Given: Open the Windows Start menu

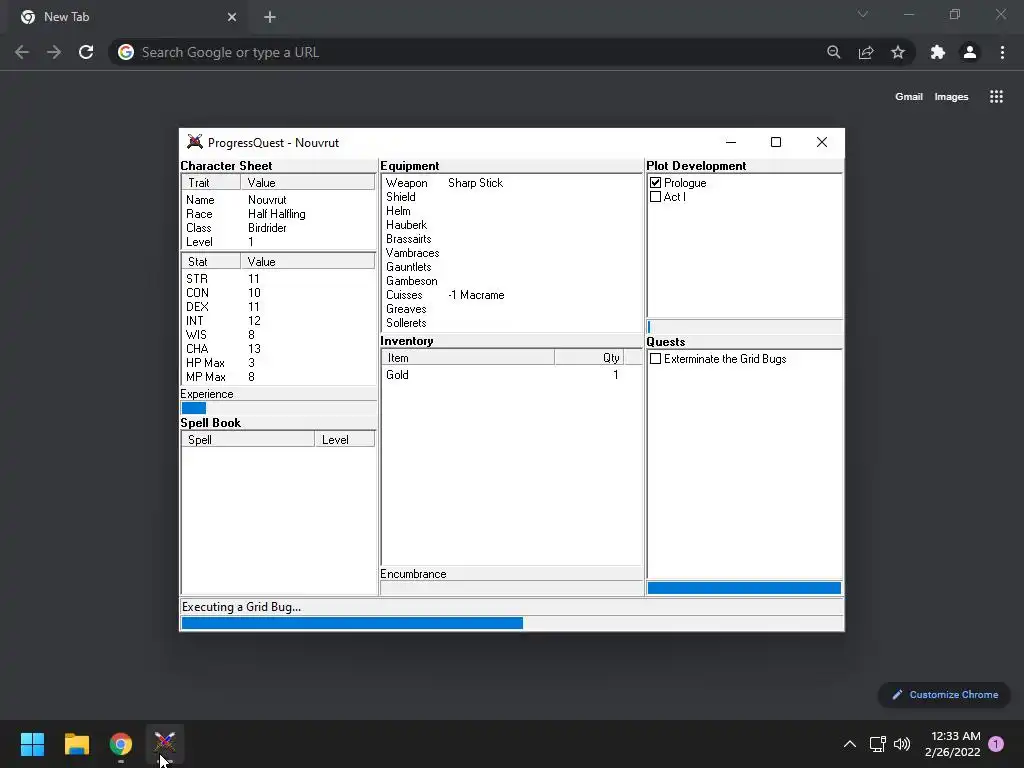Looking at the screenshot, I should 32,743.
